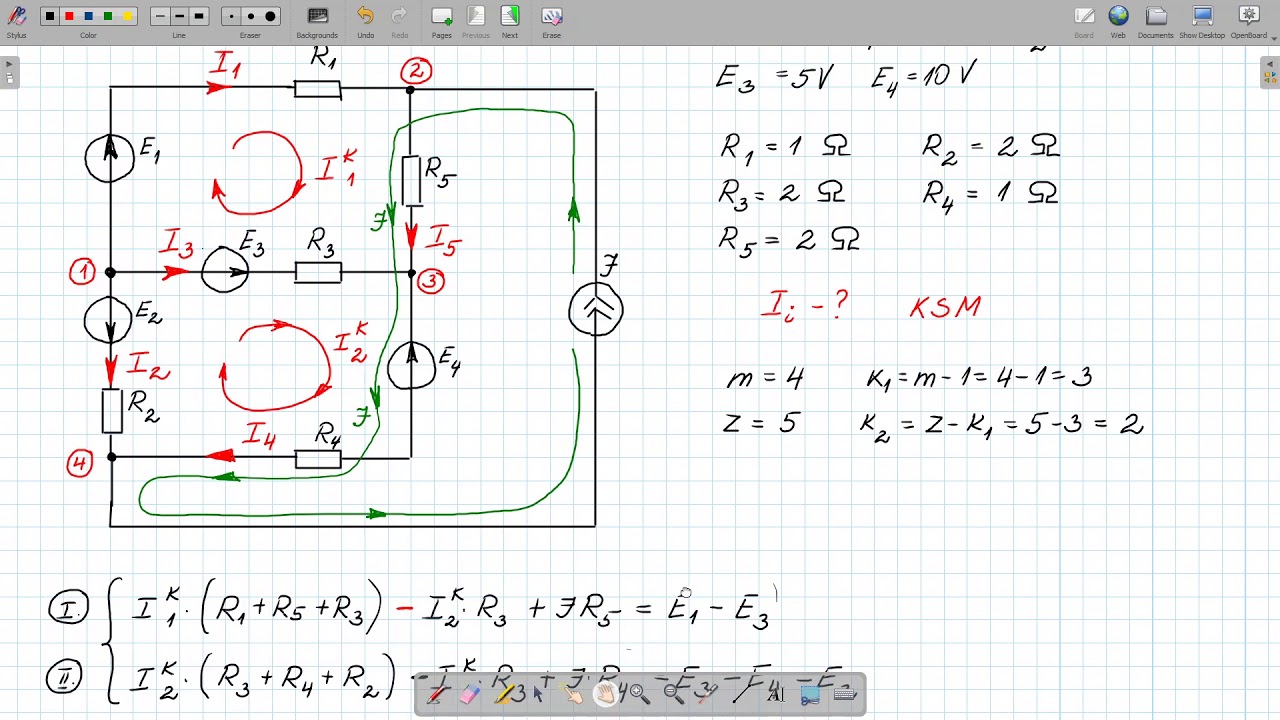The width and height of the screenshot is (1280, 720).
Task: Switch to Board mode
Action: pyautogui.click(x=1084, y=21)
